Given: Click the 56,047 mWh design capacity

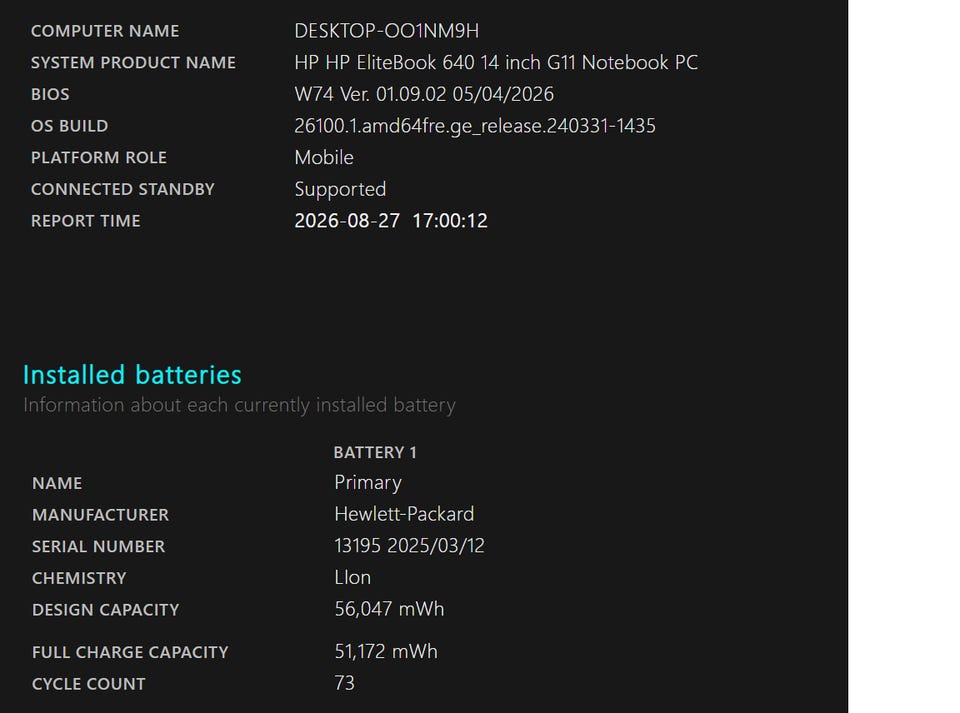Looking at the screenshot, I should 389,610.
